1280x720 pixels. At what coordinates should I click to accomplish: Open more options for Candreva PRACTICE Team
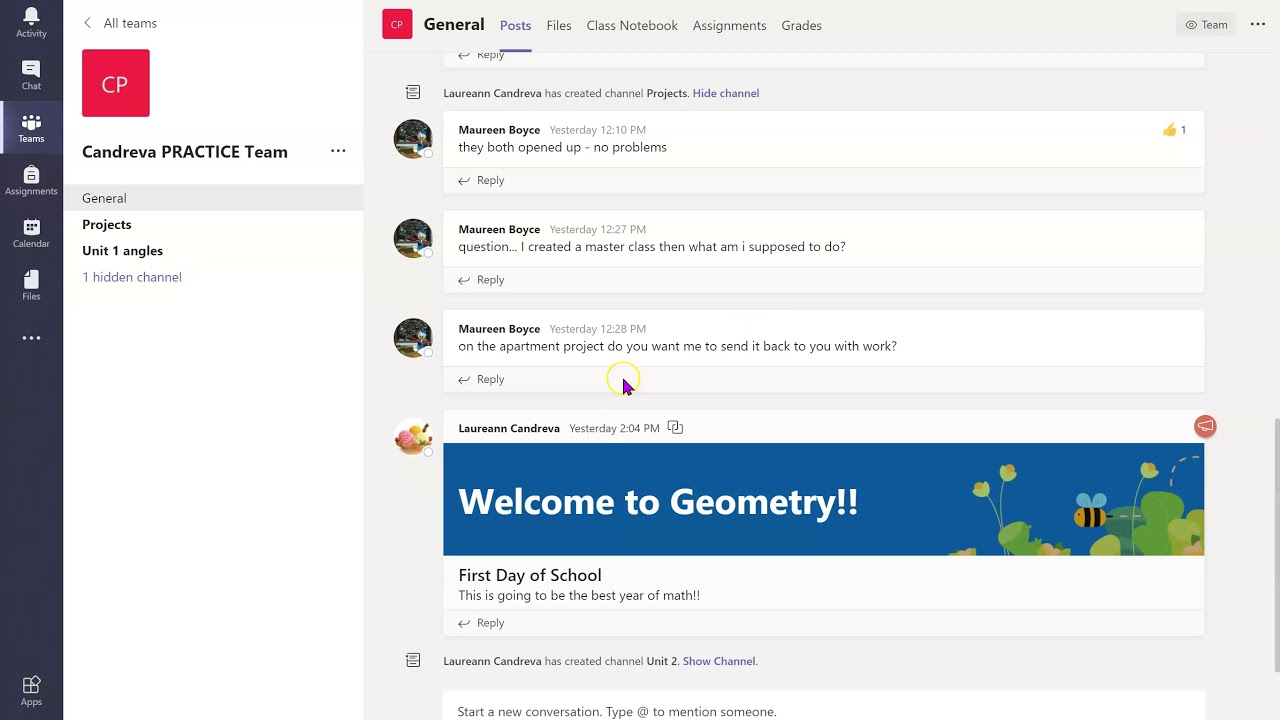pyautogui.click(x=338, y=151)
